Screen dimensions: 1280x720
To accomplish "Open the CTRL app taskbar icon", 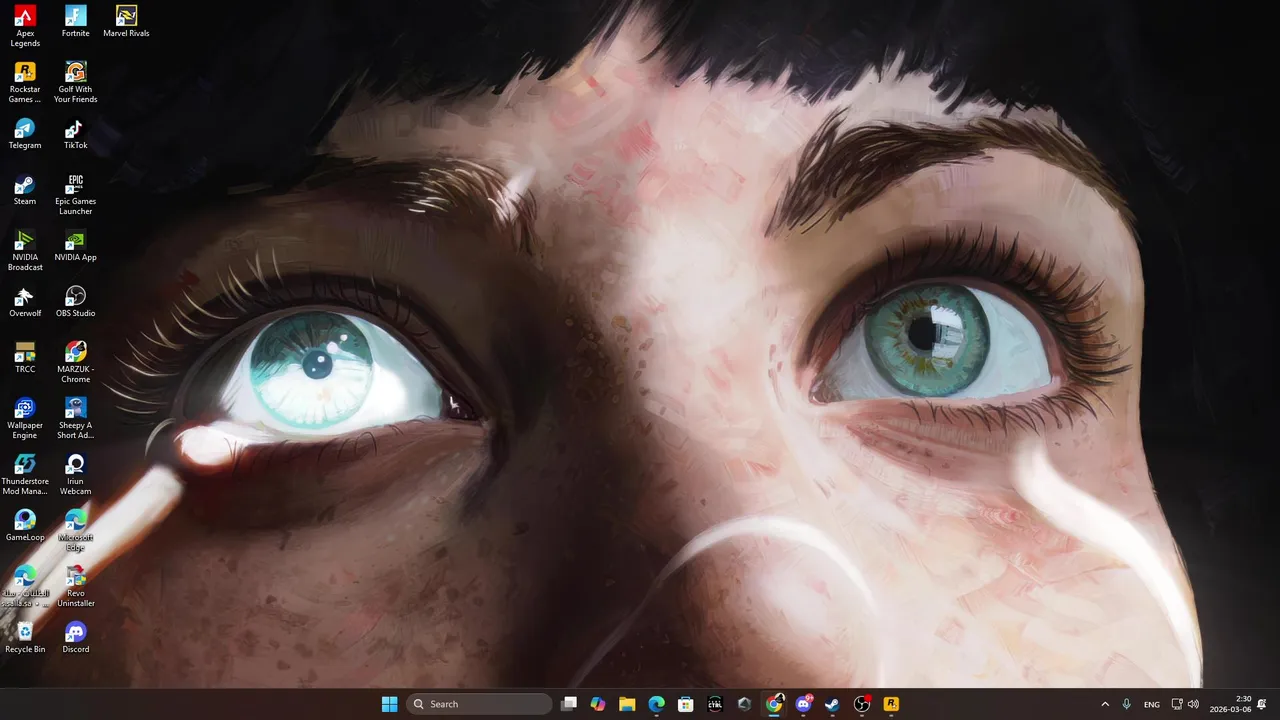I will point(715,704).
